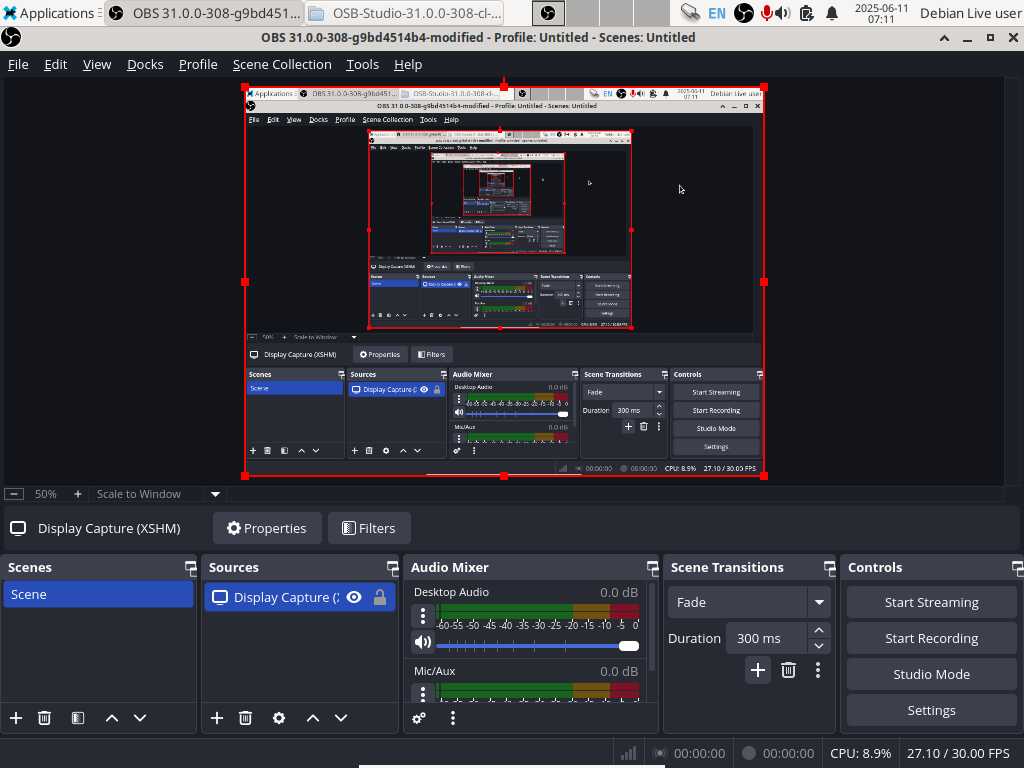Open scene filters in the Scenes toolbar
Viewport: 1024px width, 768px height.
[78, 718]
